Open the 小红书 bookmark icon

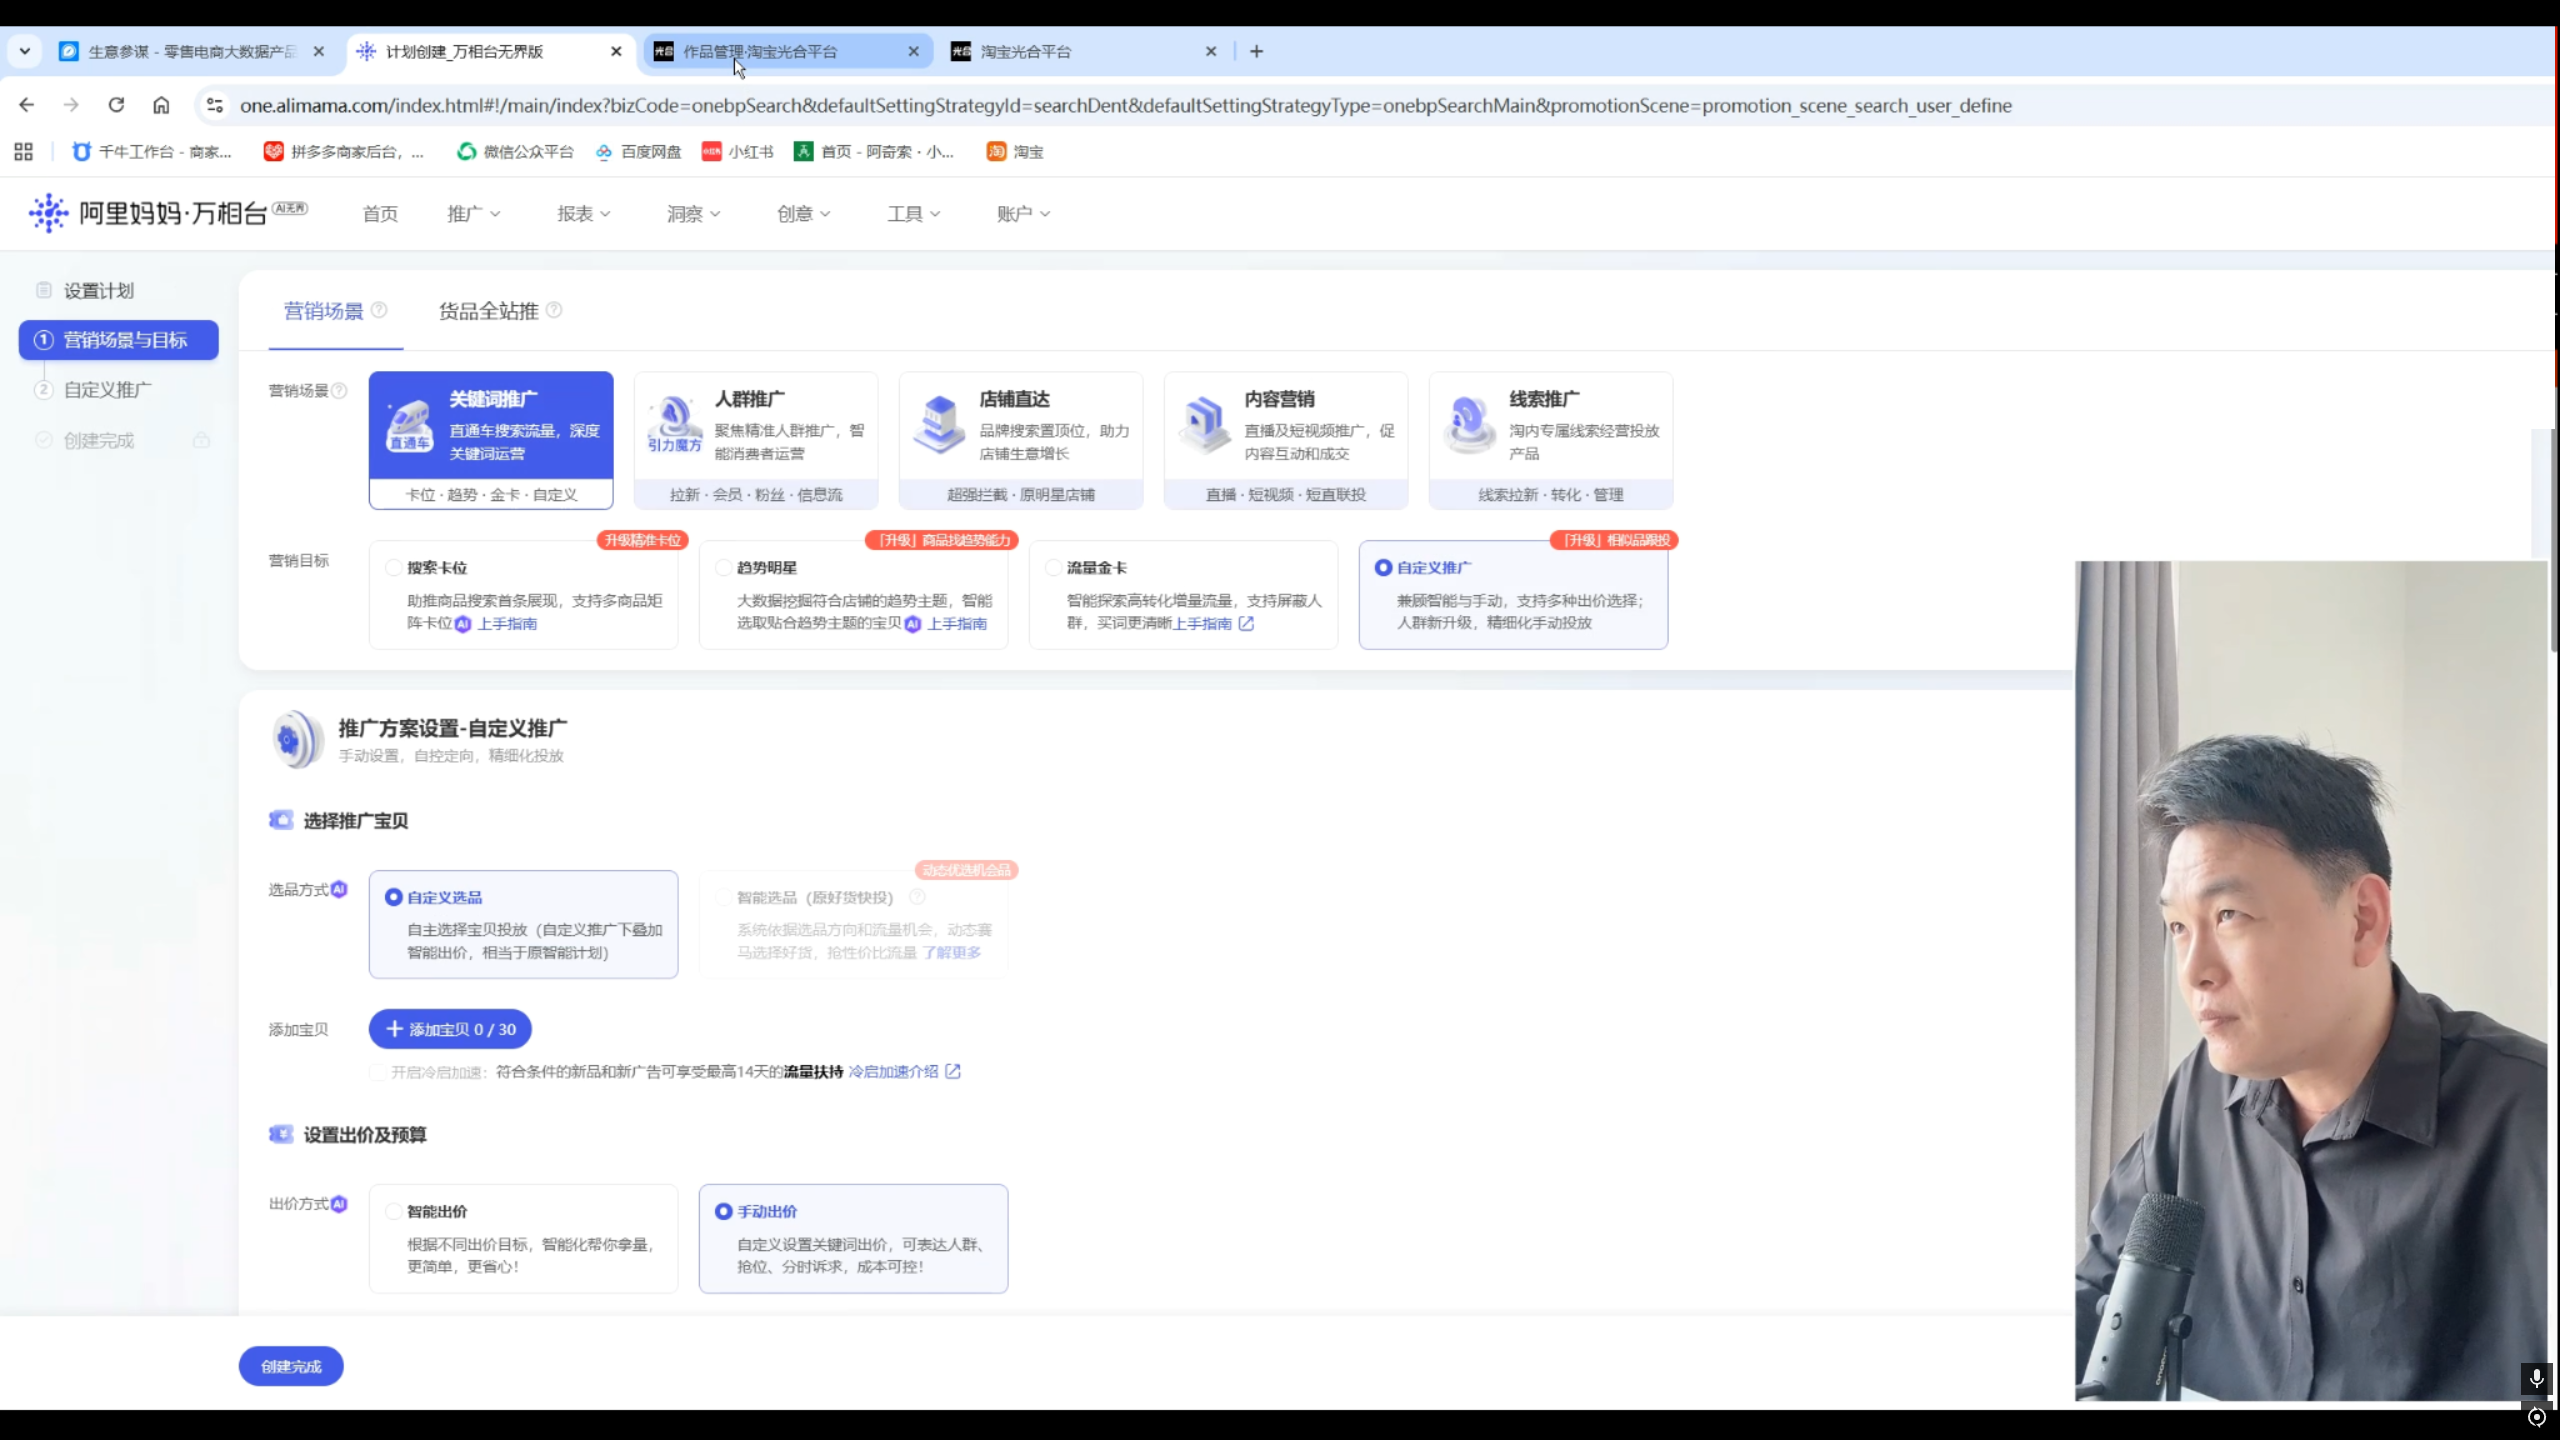[711, 152]
